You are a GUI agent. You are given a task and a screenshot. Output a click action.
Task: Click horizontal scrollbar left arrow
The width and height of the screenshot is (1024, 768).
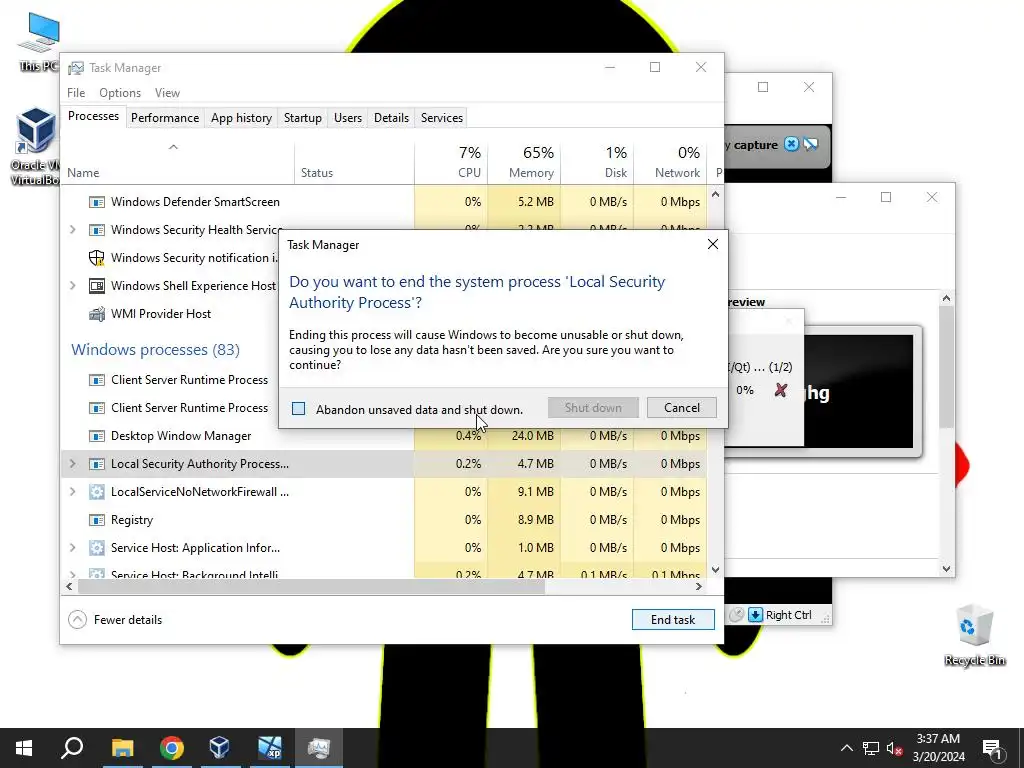(69, 586)
